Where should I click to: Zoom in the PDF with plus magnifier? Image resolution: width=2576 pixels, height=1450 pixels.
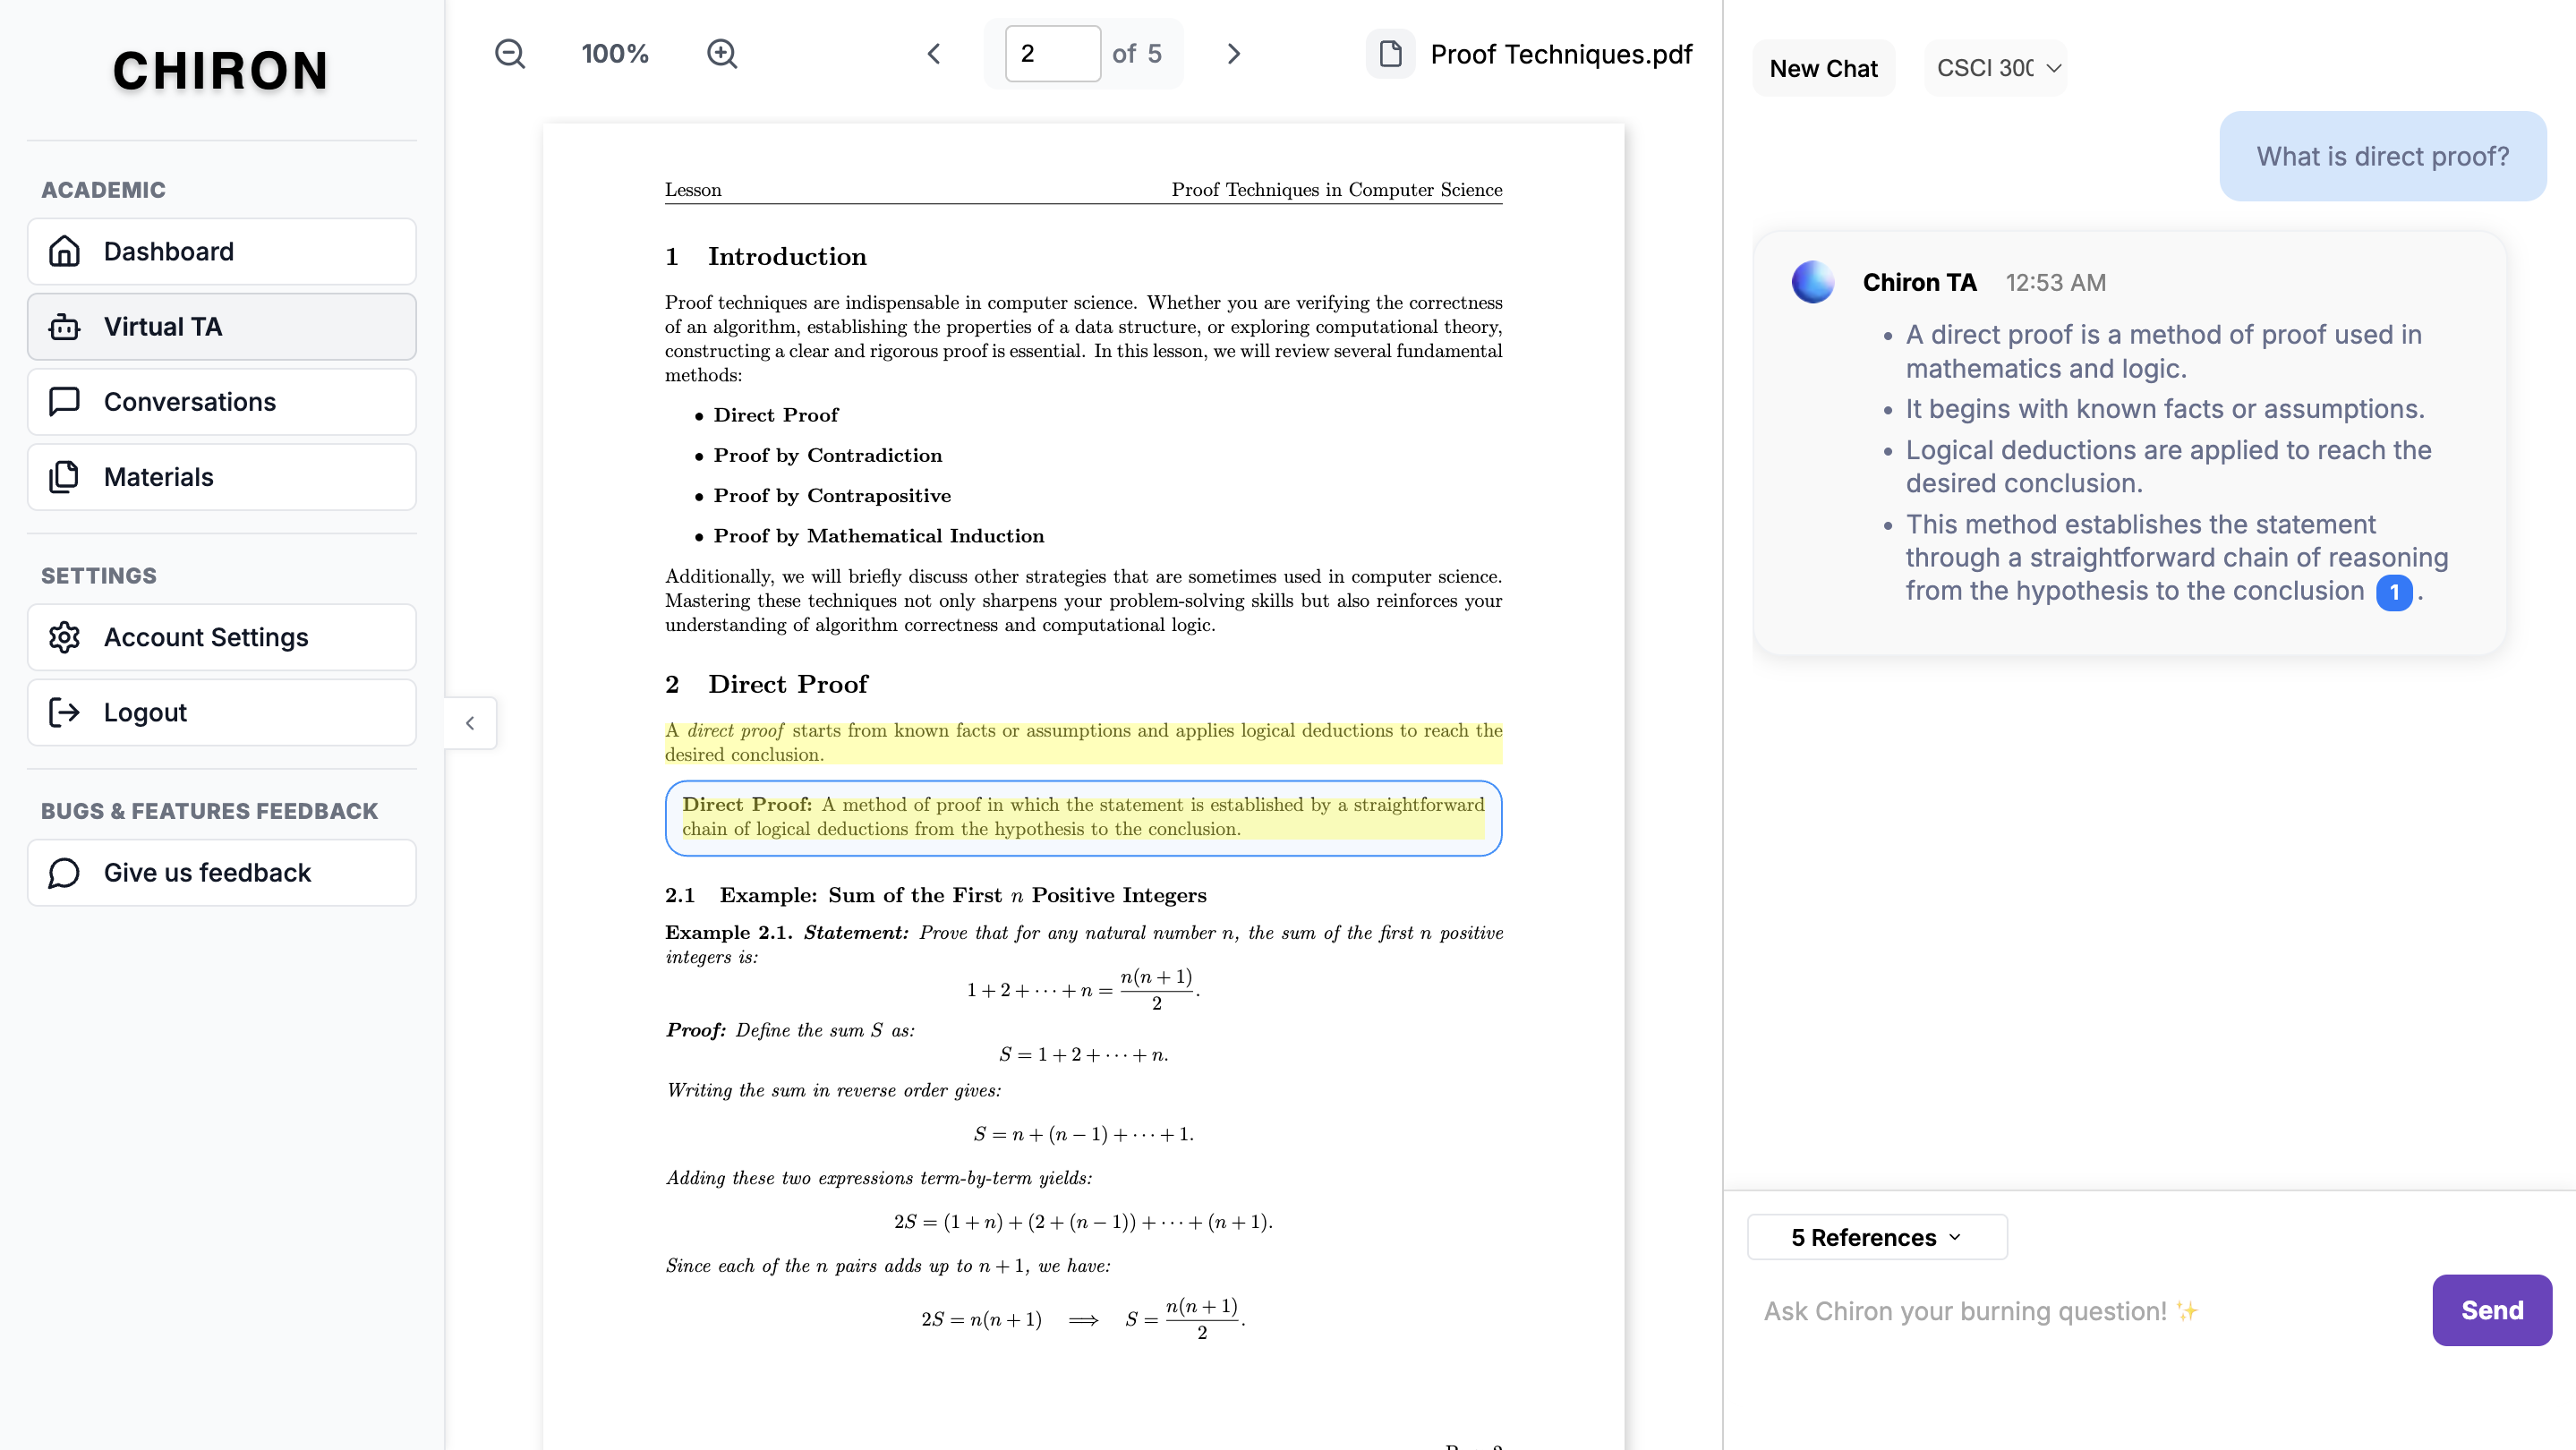tap(722, 54)
